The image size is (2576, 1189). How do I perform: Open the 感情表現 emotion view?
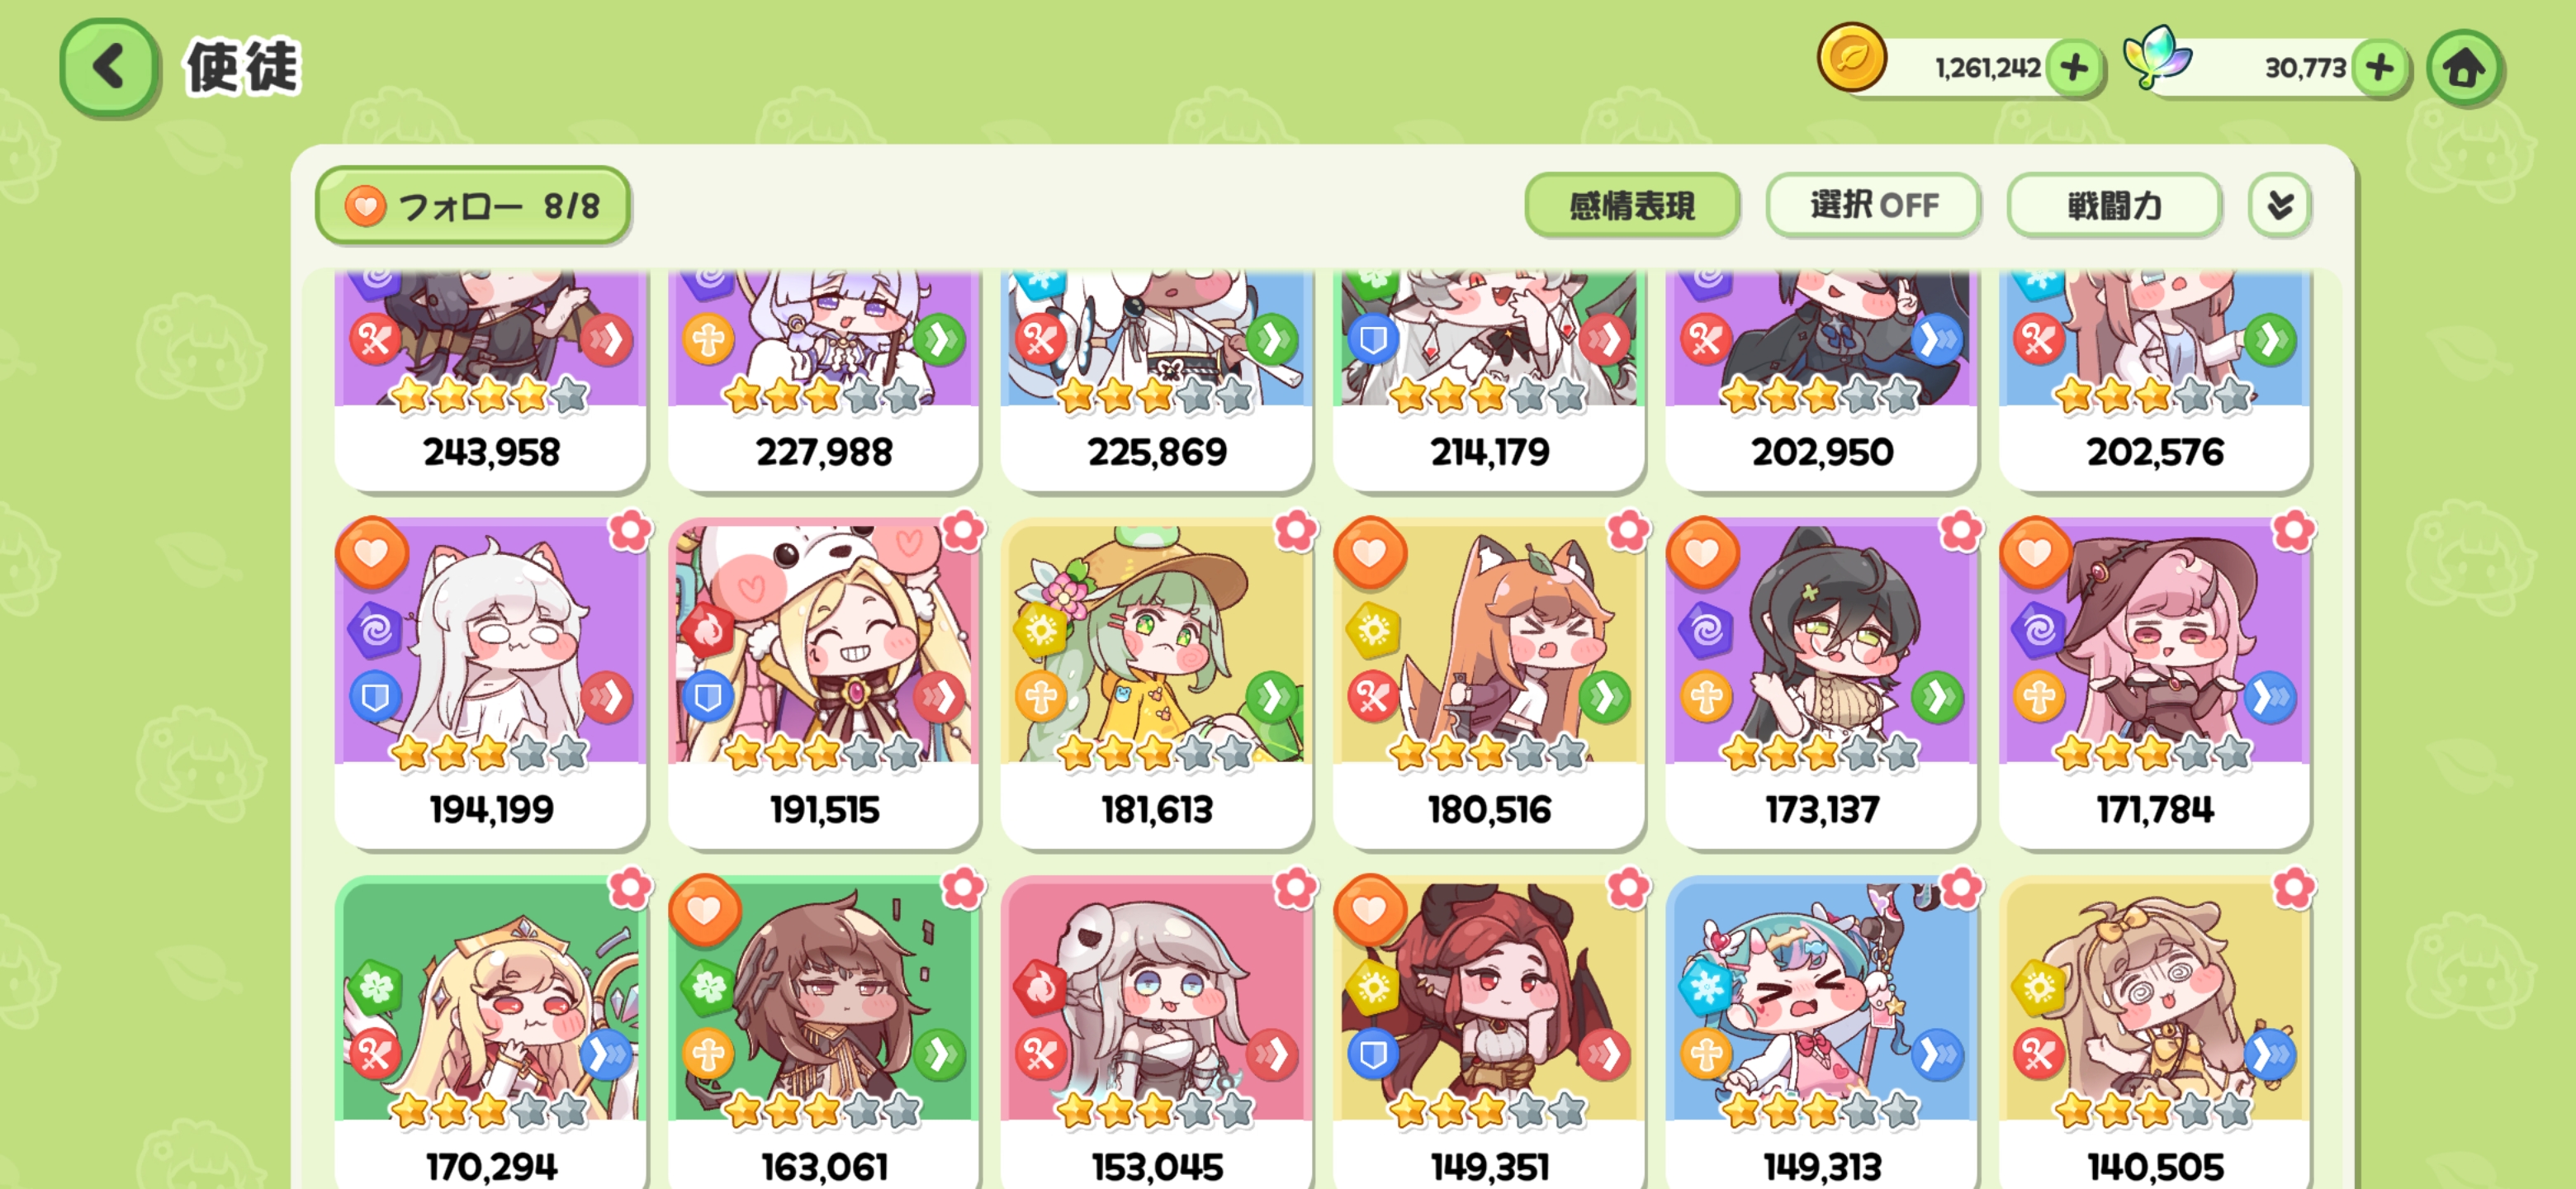tap(1632, 206)
